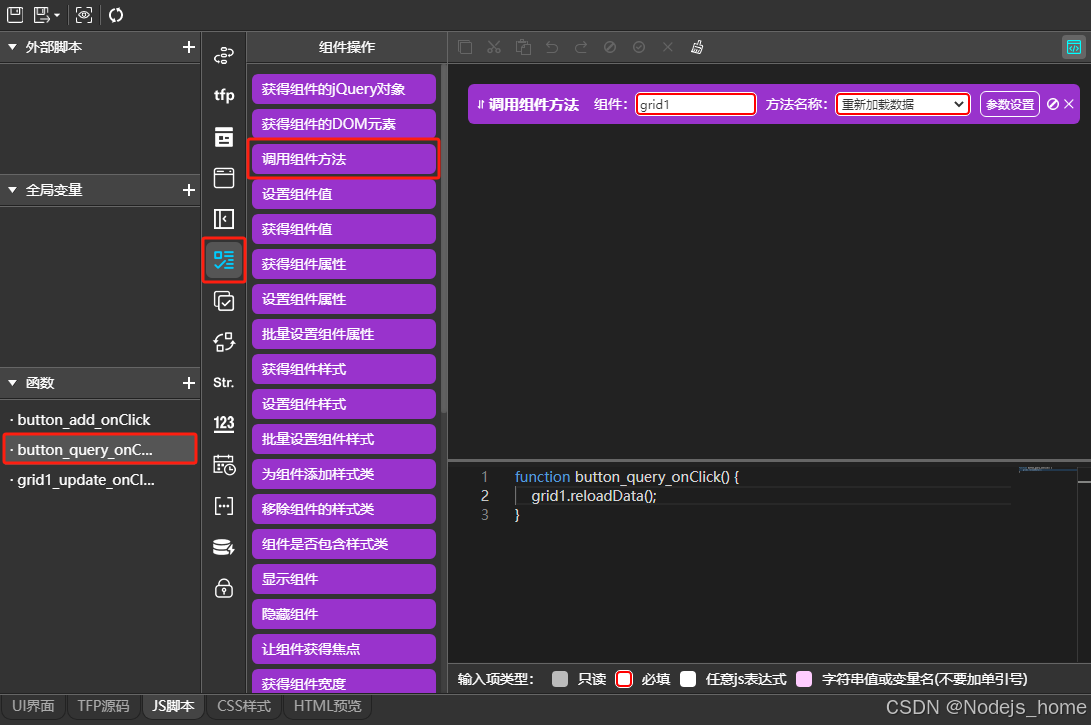1091x725 pixels.
Task: Open the side panel category icon
Action: click(x=223, y=219)
